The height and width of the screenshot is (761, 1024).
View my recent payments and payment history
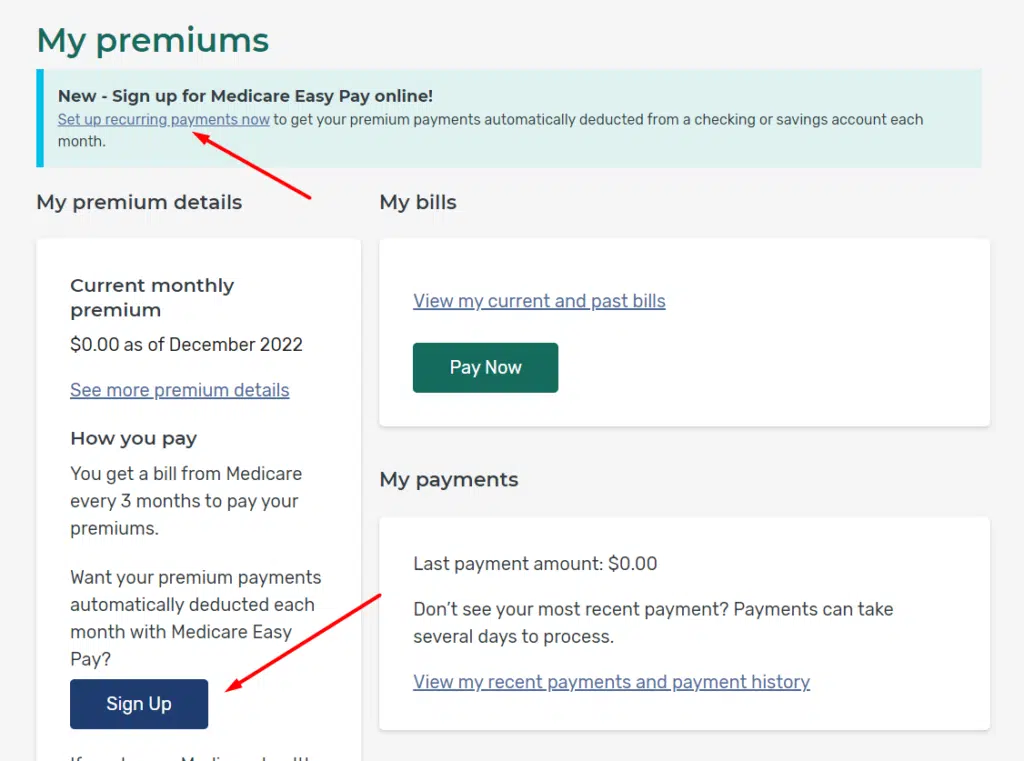[611, 682]
